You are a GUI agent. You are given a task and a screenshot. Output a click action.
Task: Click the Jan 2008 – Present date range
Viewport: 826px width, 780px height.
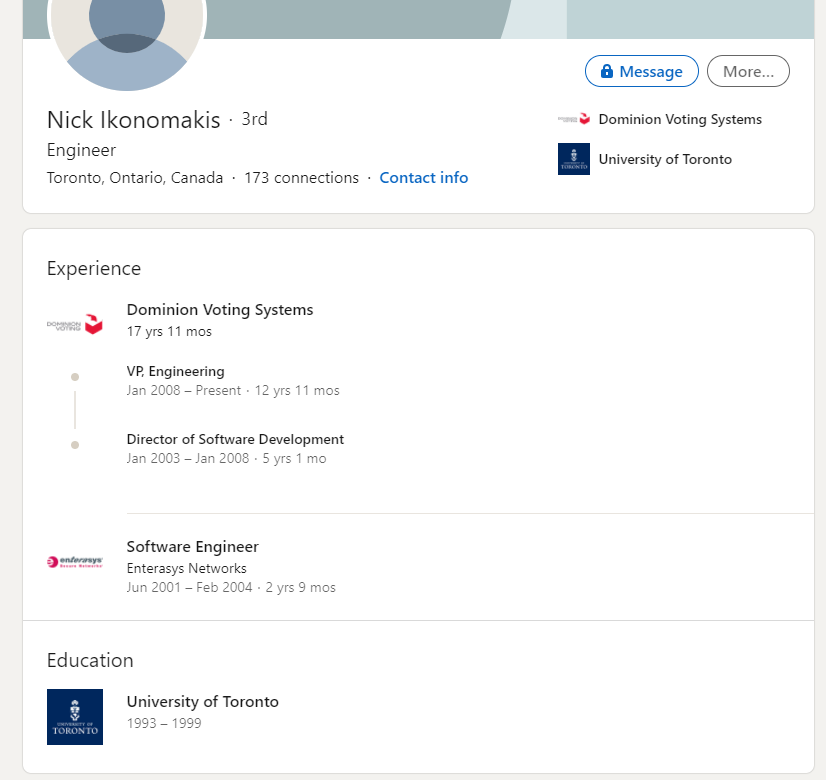(x=183, y=390)
